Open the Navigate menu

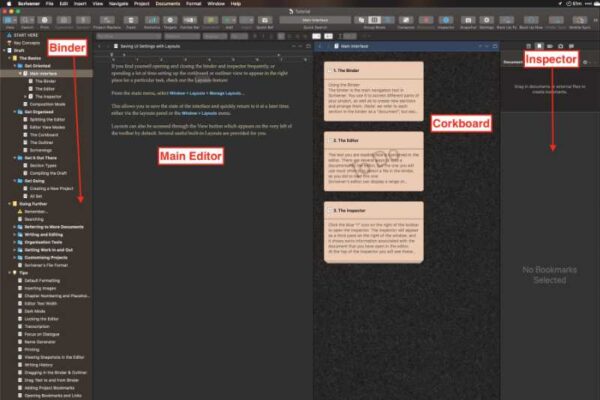pyautogui.click(x=119, y=3)
